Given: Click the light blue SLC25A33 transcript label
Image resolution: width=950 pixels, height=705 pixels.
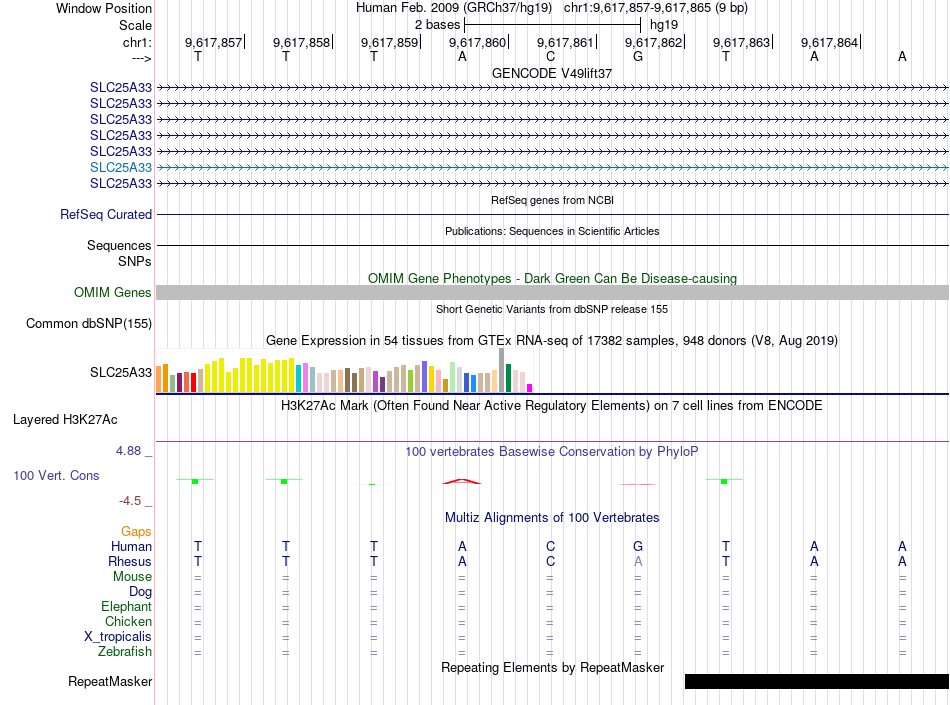Looking at the screenshot, I should [x=121, y=167].
